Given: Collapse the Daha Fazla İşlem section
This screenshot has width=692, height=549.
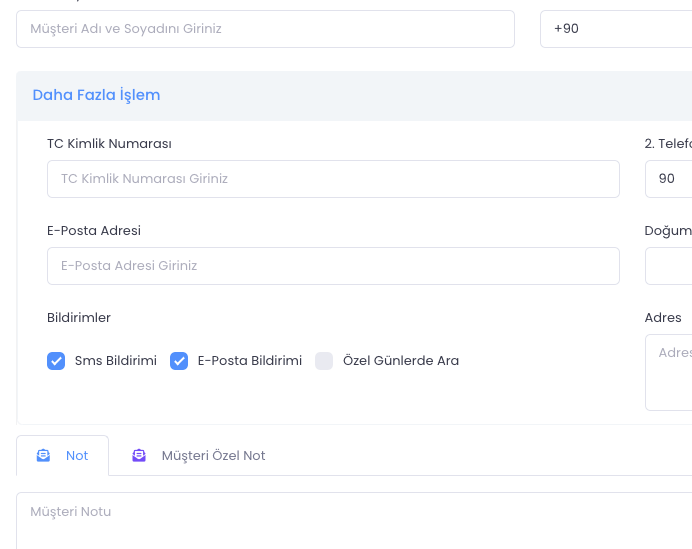Looking at the screenshot, I should [96, 95].
